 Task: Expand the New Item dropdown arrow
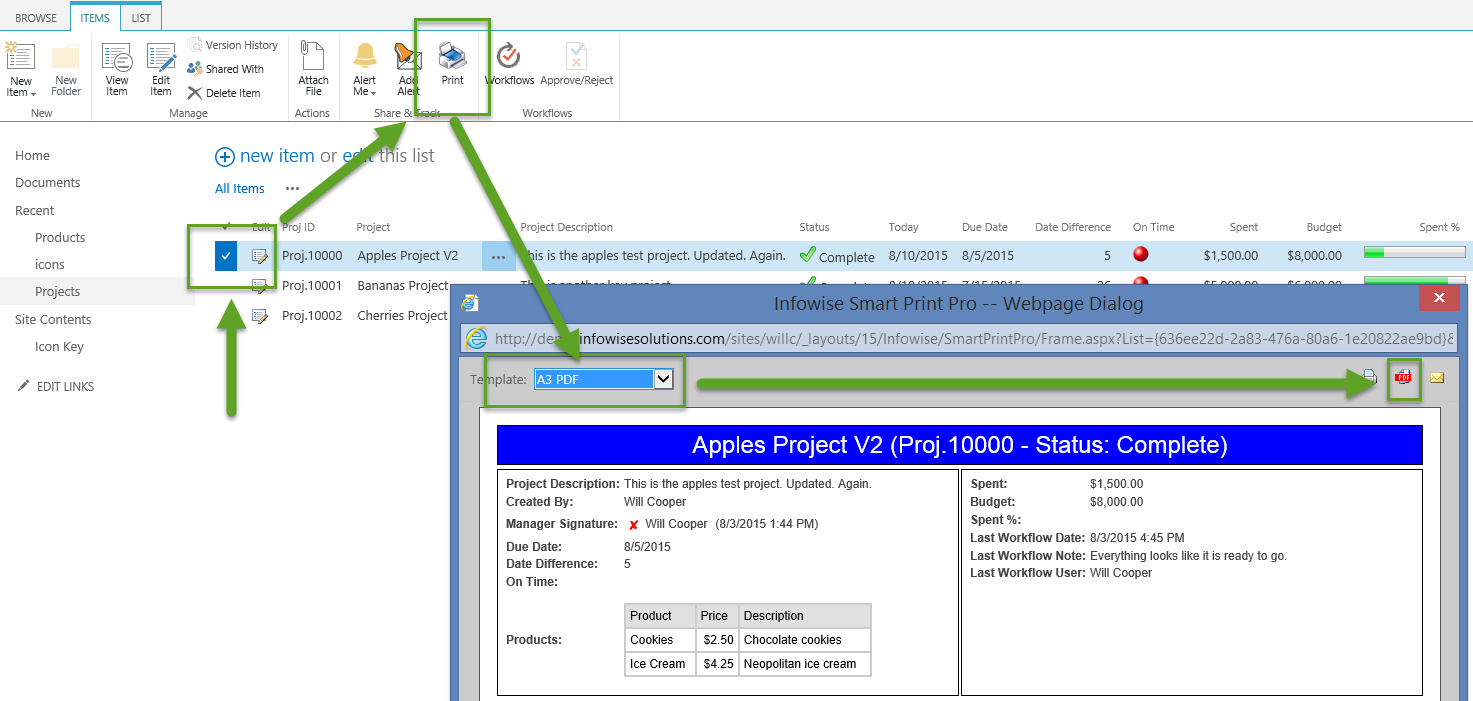[x=33, y=94]
